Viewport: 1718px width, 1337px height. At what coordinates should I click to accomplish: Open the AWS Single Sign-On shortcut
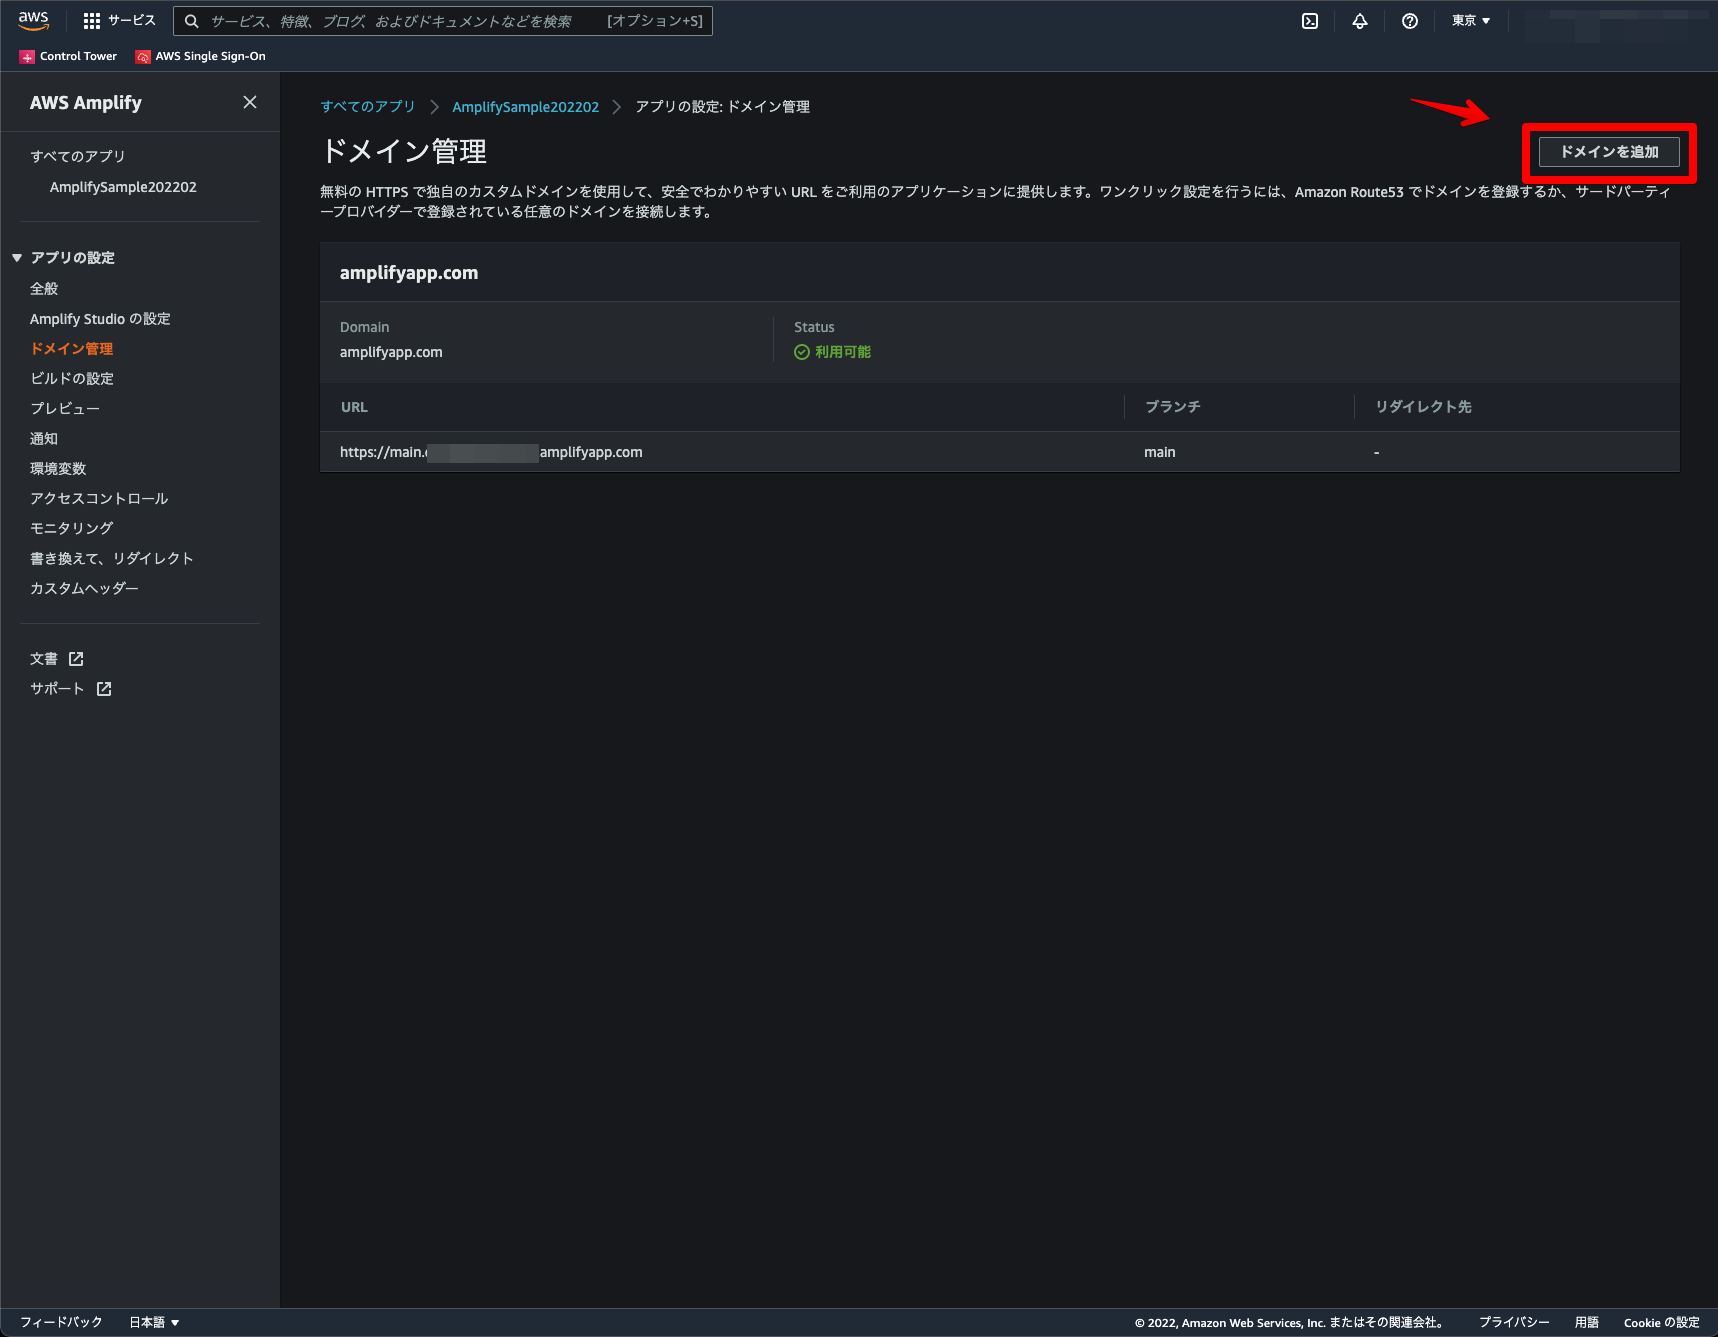point(201,56)
